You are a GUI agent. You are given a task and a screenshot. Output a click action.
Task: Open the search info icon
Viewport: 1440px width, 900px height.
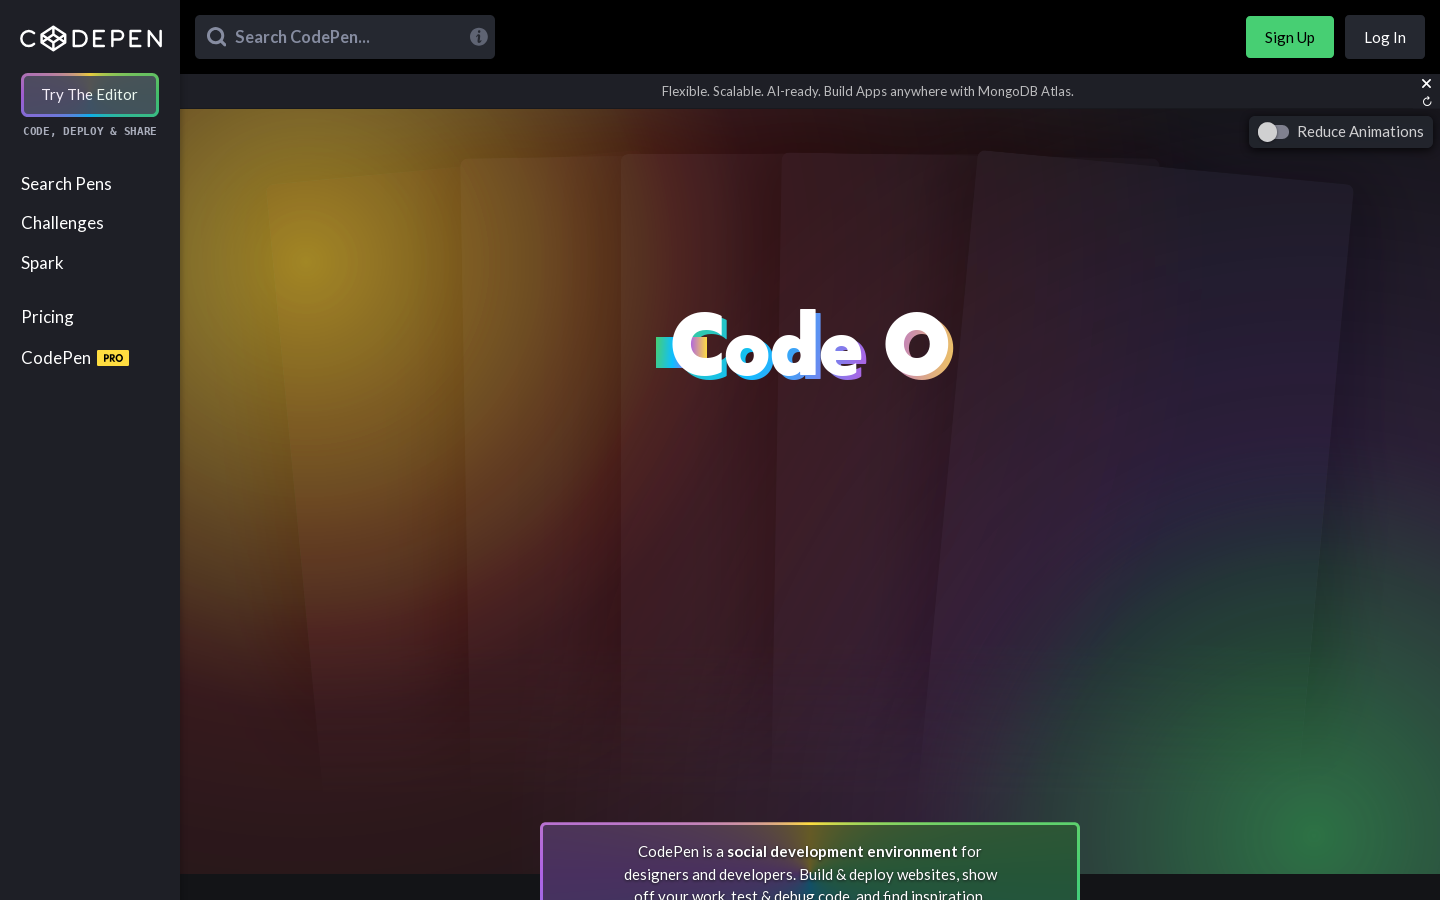click(479, 37)
